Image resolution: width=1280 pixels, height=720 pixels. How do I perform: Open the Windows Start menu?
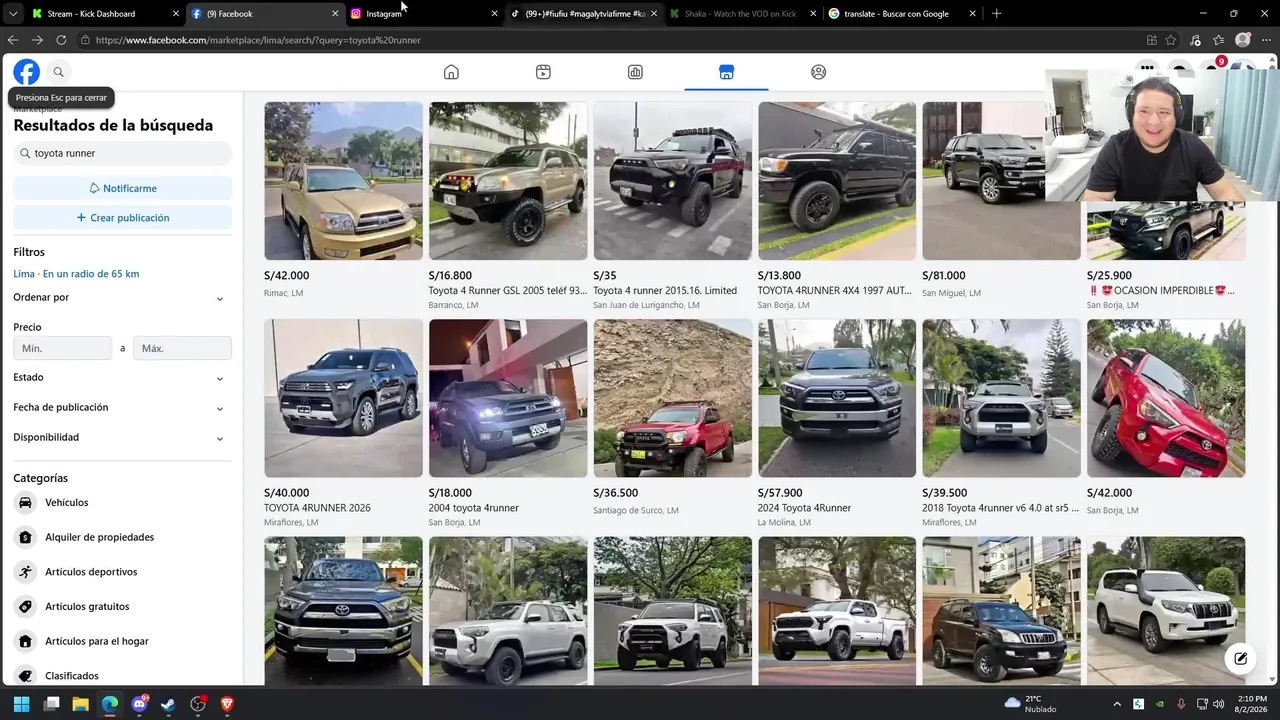click(21, 704)
